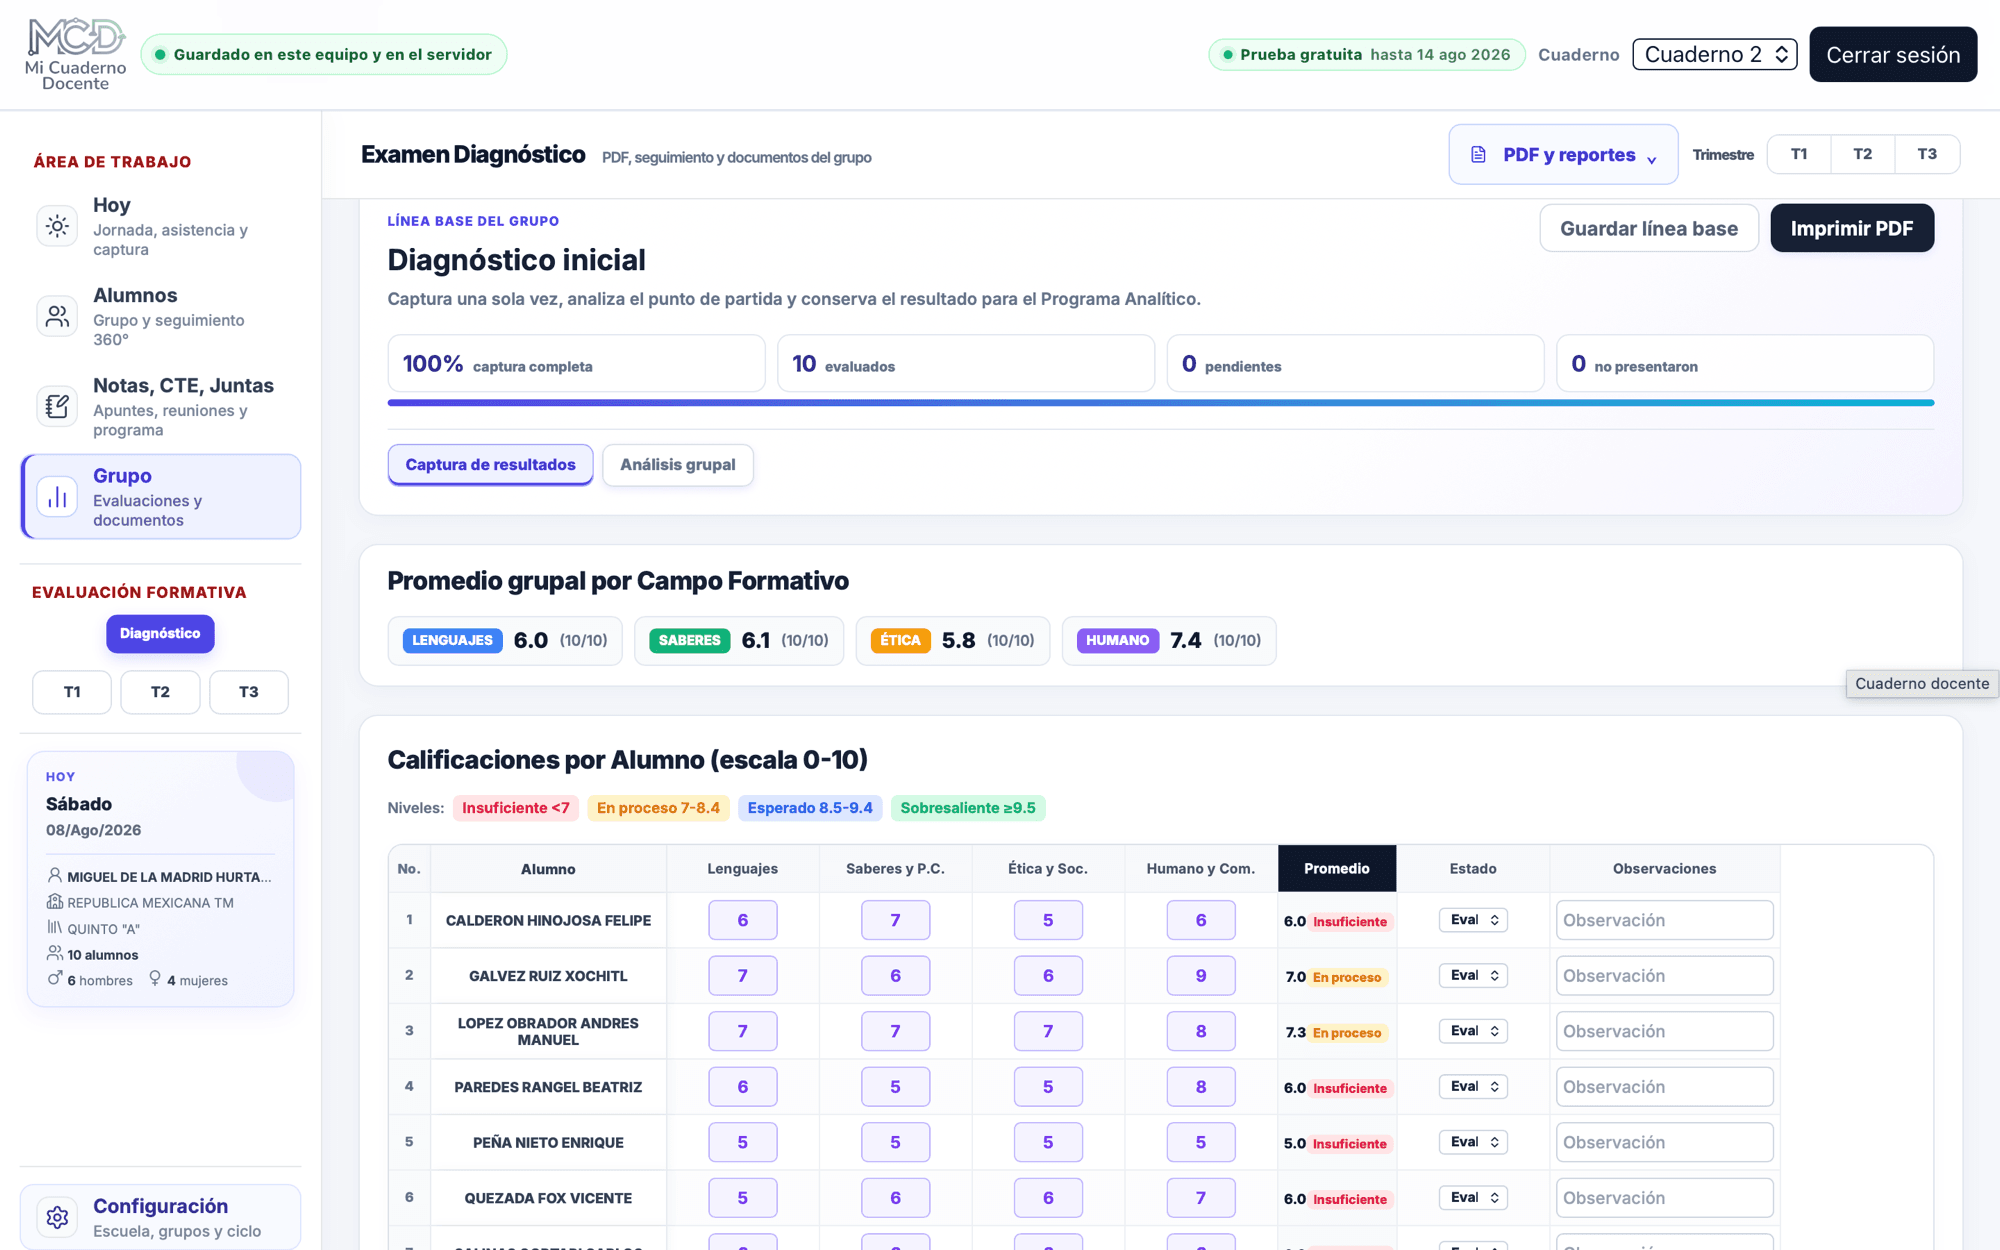Click the 0 pendientes stat card

click(1355, 364)
